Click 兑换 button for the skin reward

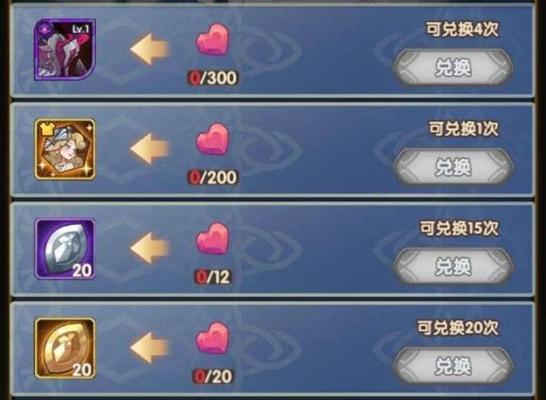point(453,166)
